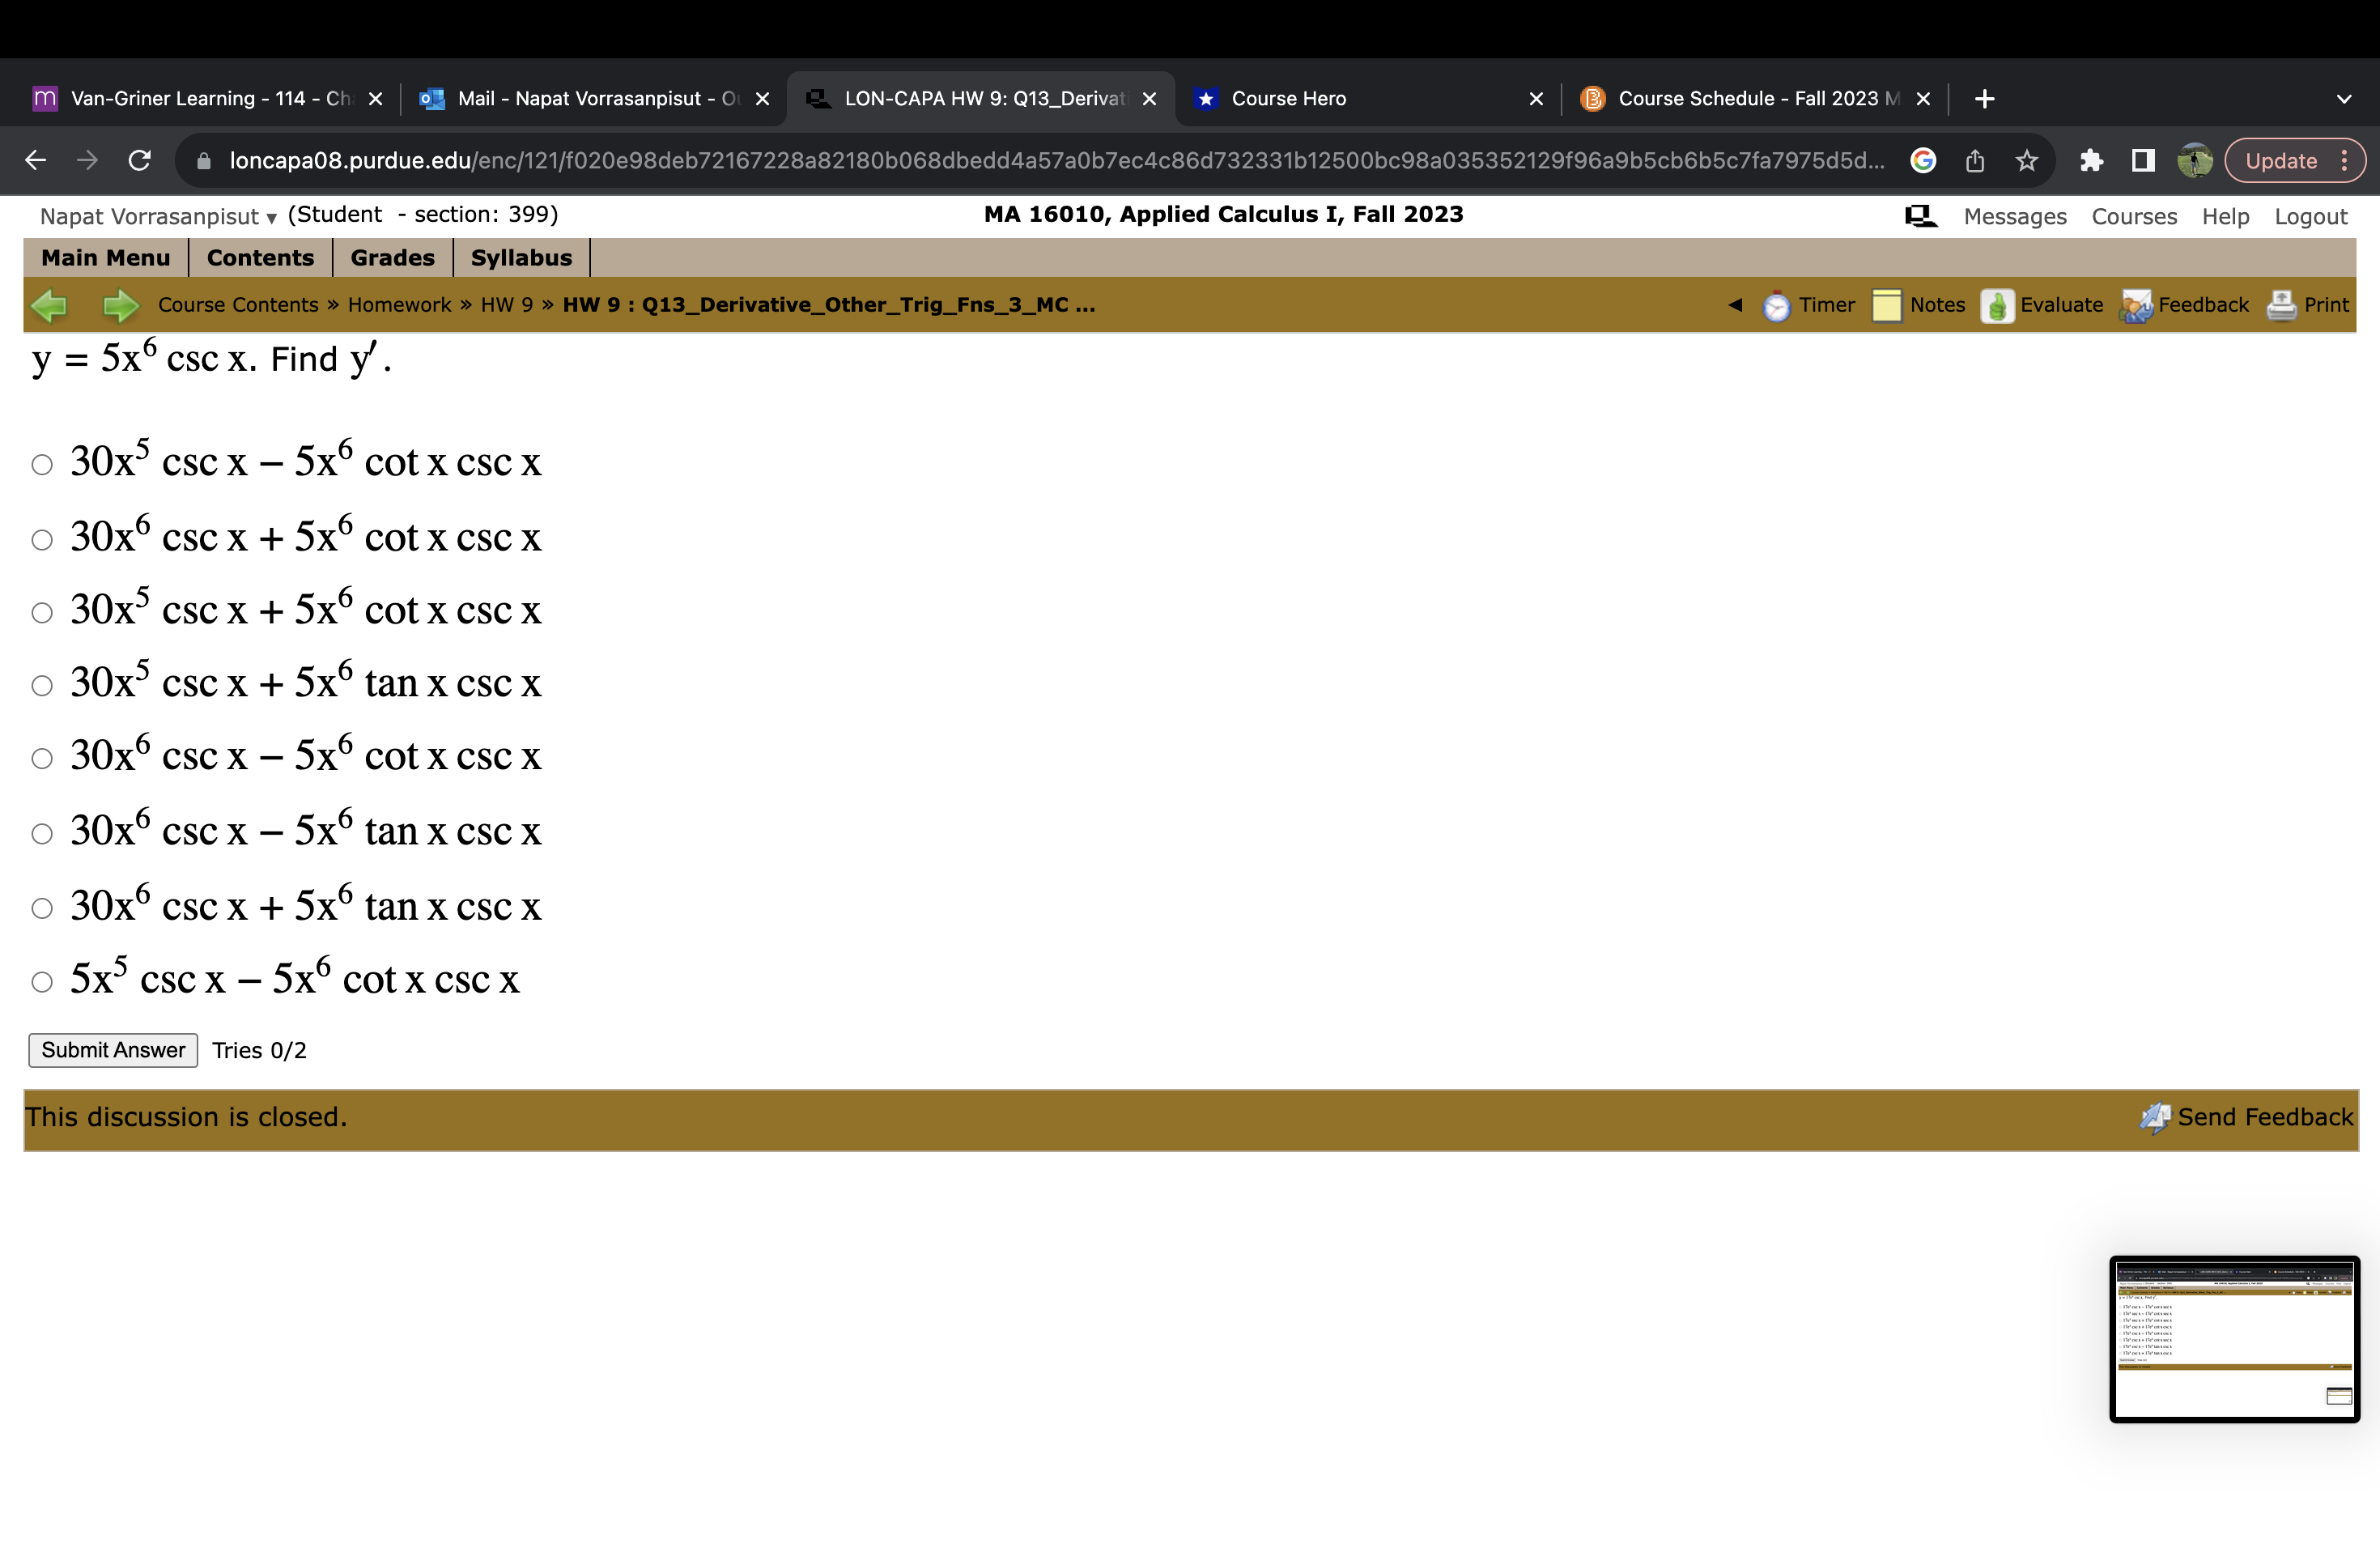Viewport: 2380px width, 1548px height.
Task: Open the Syllabus tab
Action: 521,257
